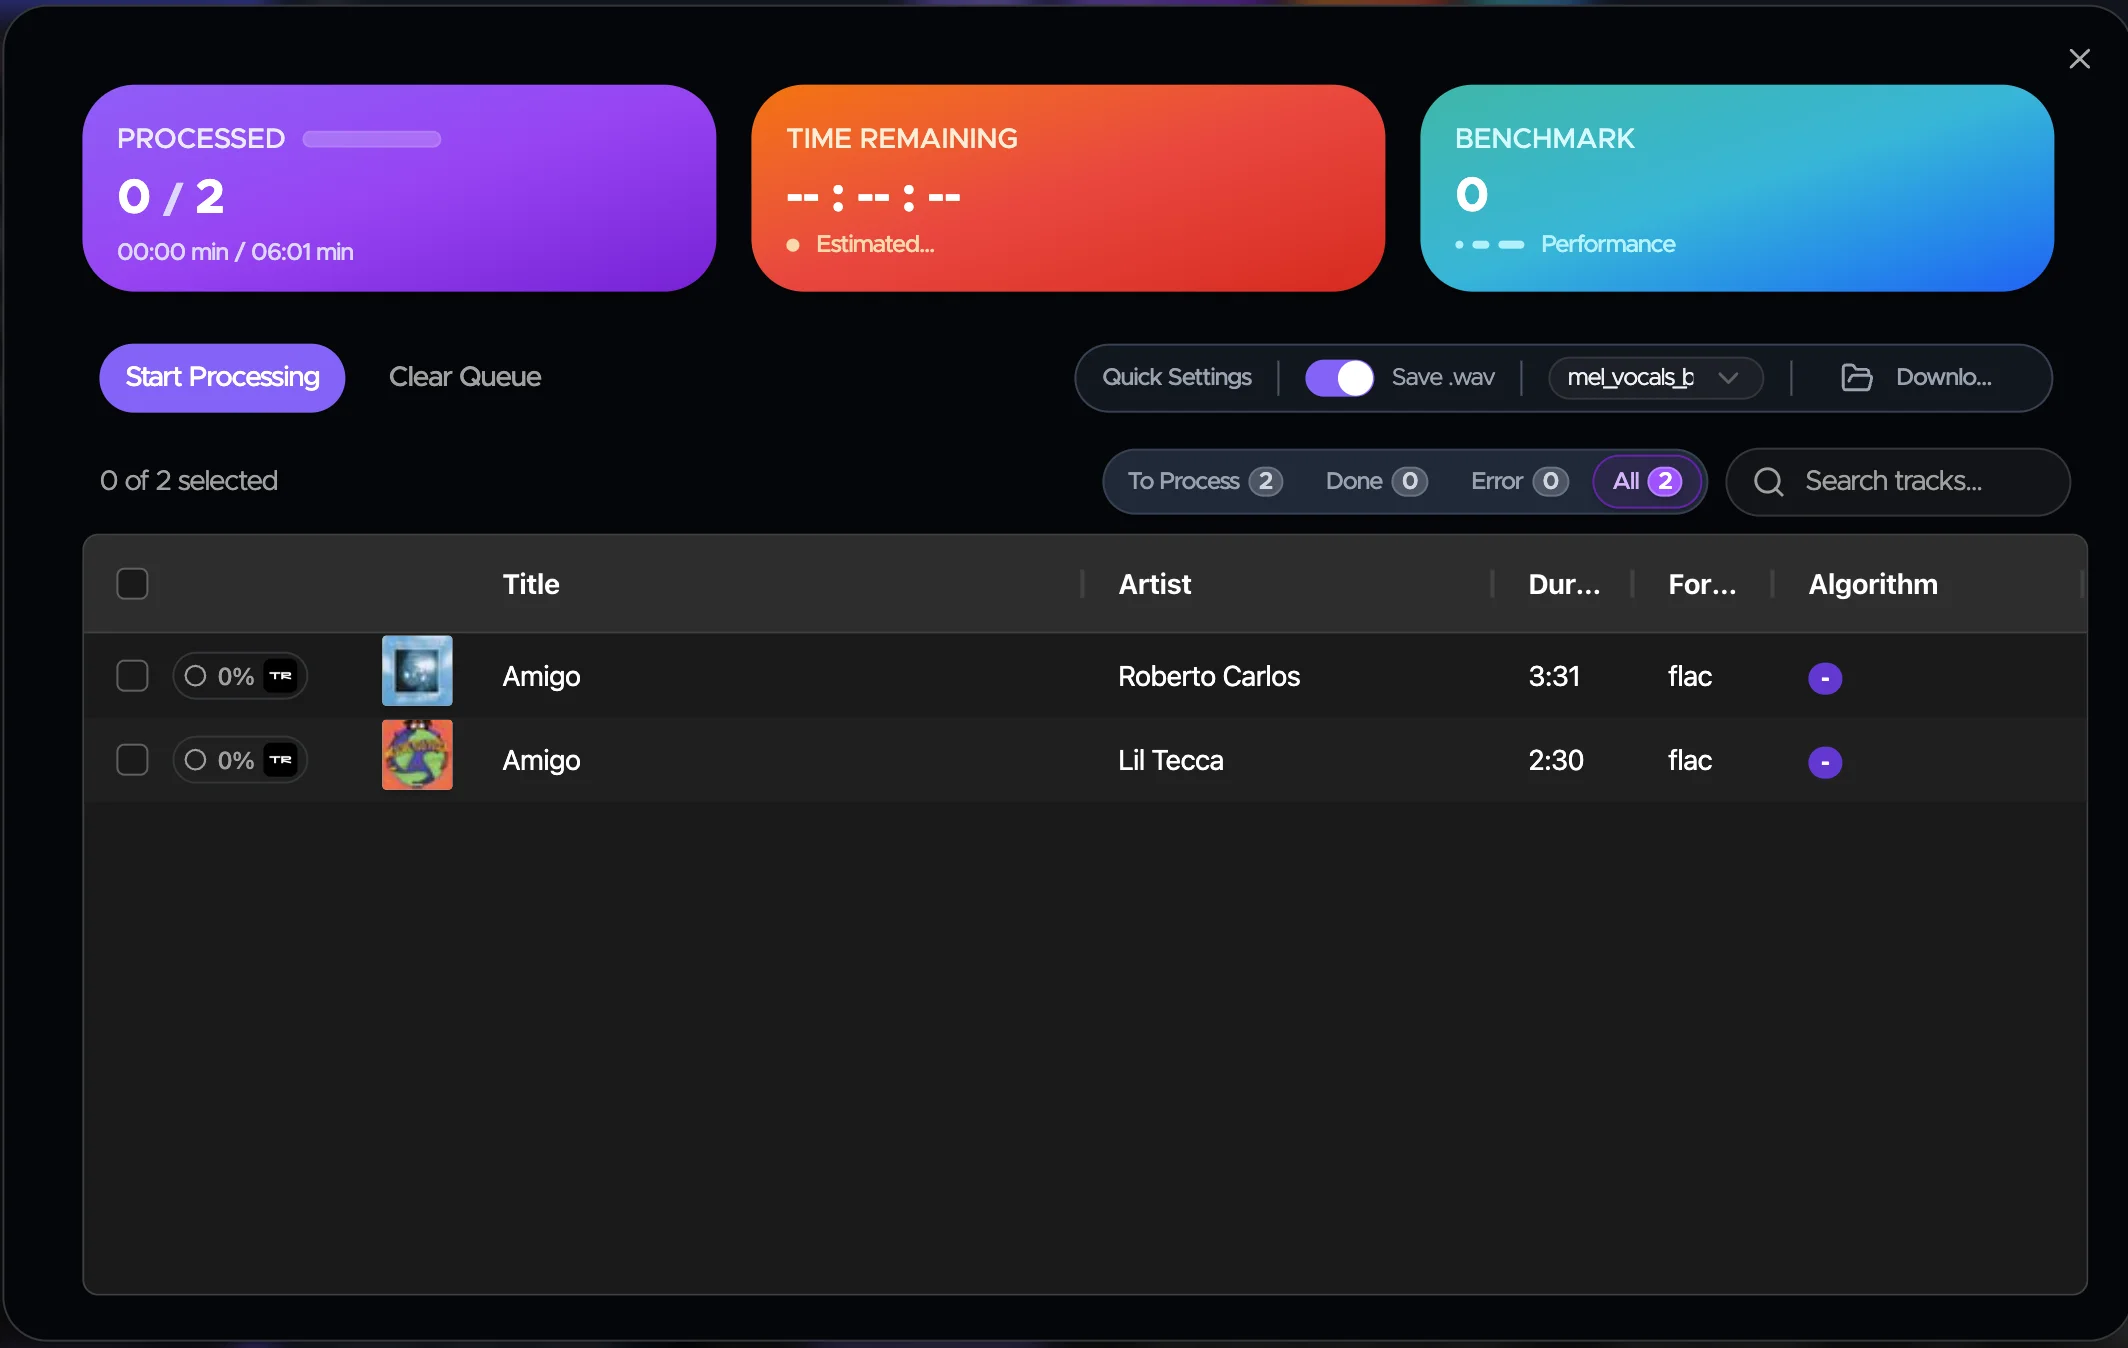This screenshot has width=2128, height=1348.
Task: Toggle the Save .wav switch
Action: click(x=1339, y=377)
